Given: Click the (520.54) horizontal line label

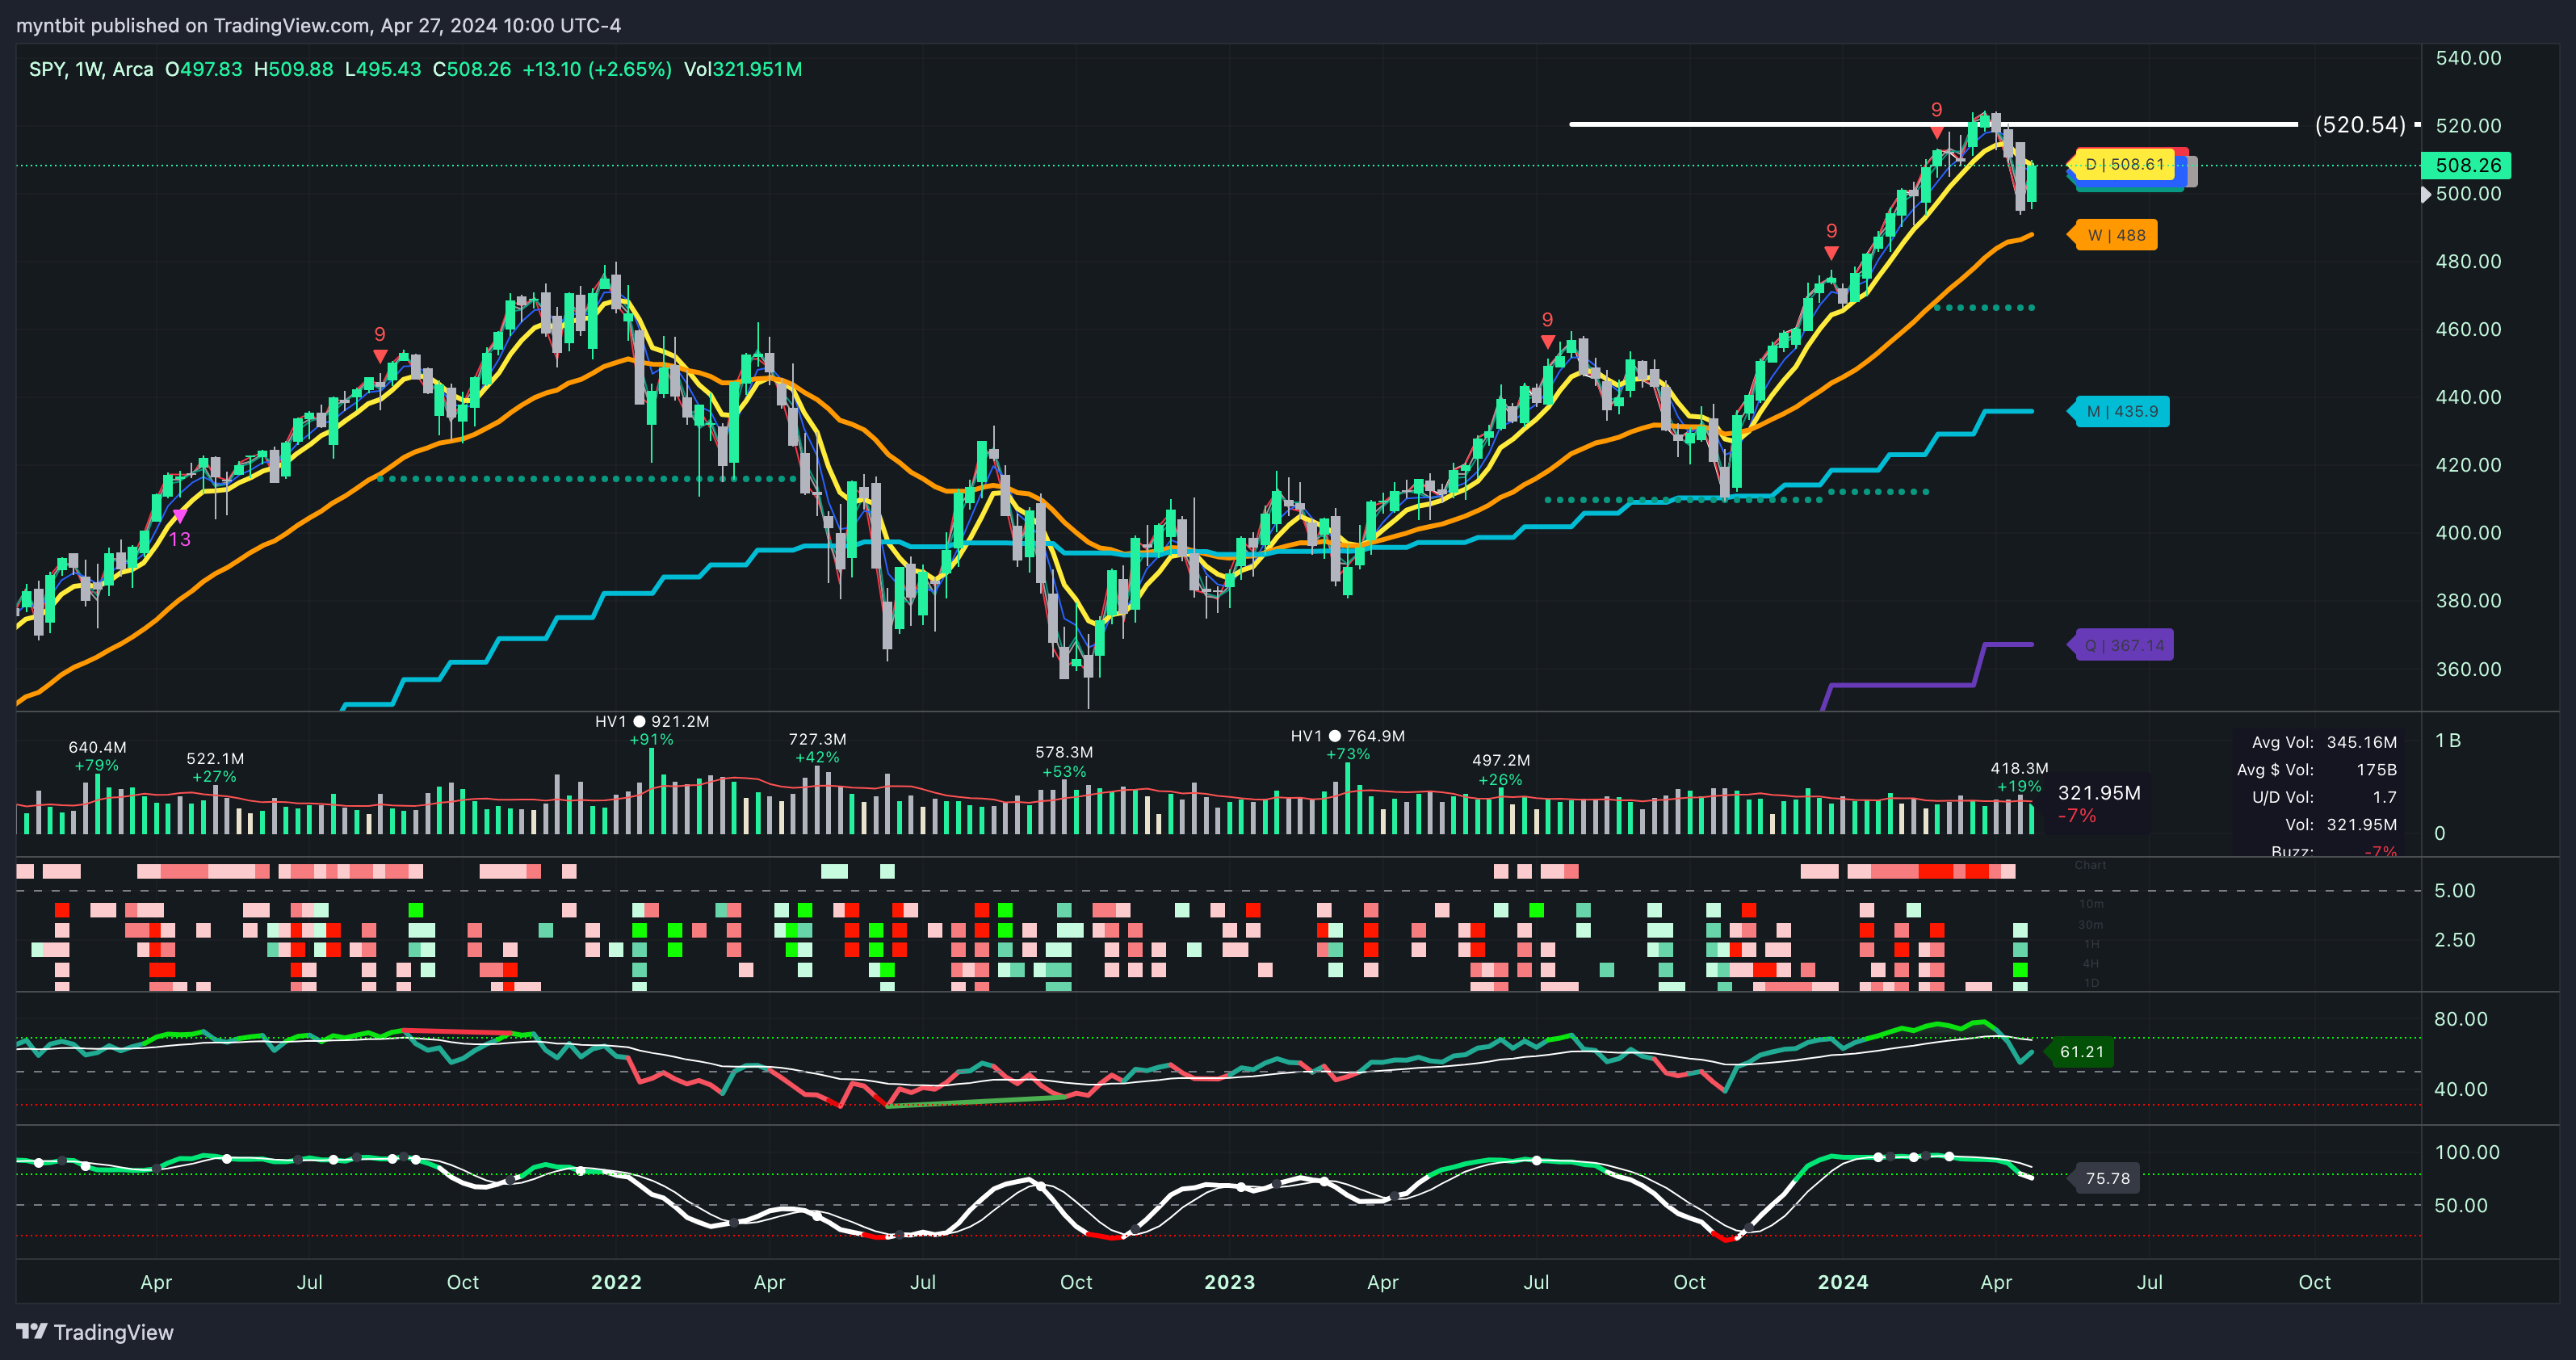Looking at the screenshot, I should pos(2359,125).
